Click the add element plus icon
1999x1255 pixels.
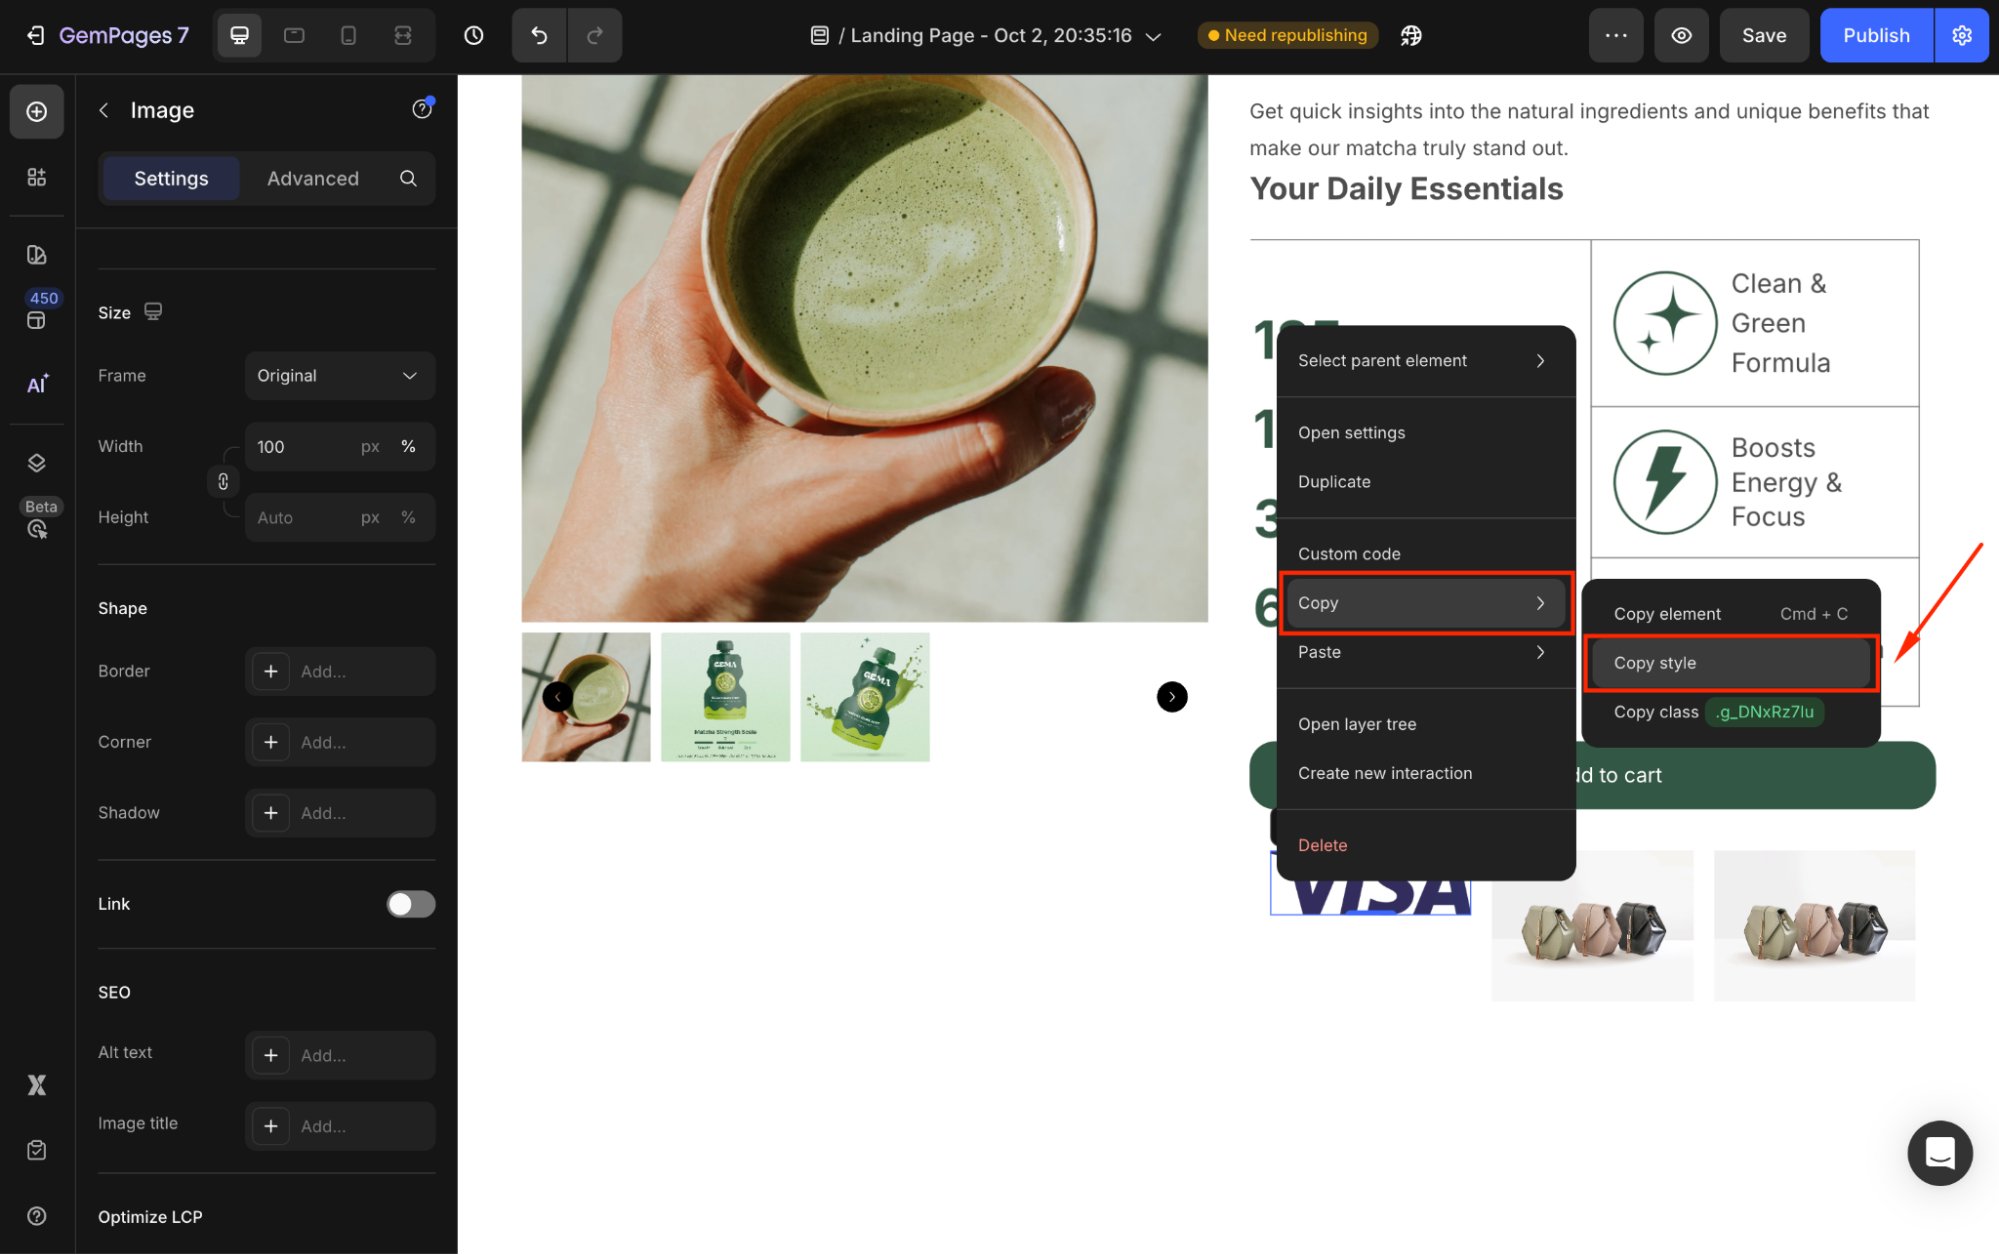click(37, 111)
